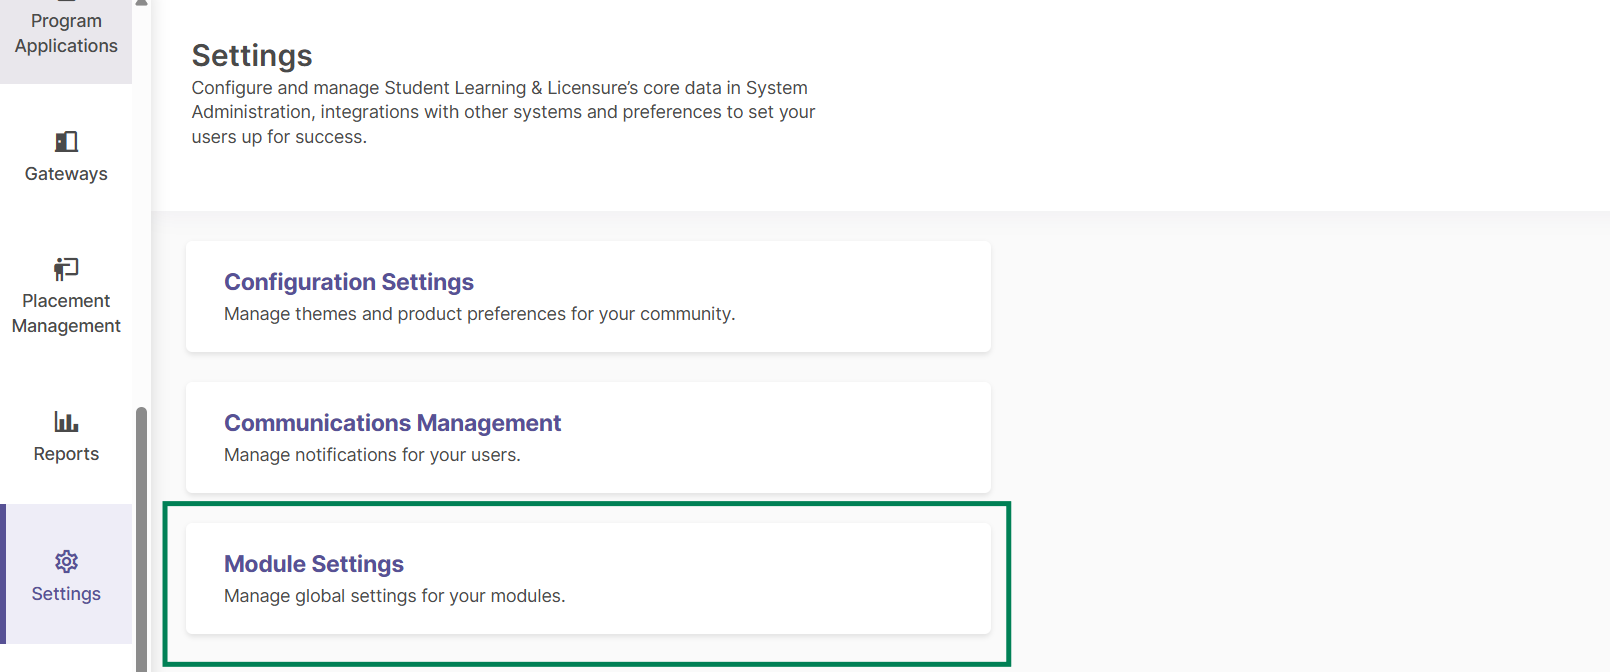
Task: Open Communications Management link
Action: (x=392, y=423)
